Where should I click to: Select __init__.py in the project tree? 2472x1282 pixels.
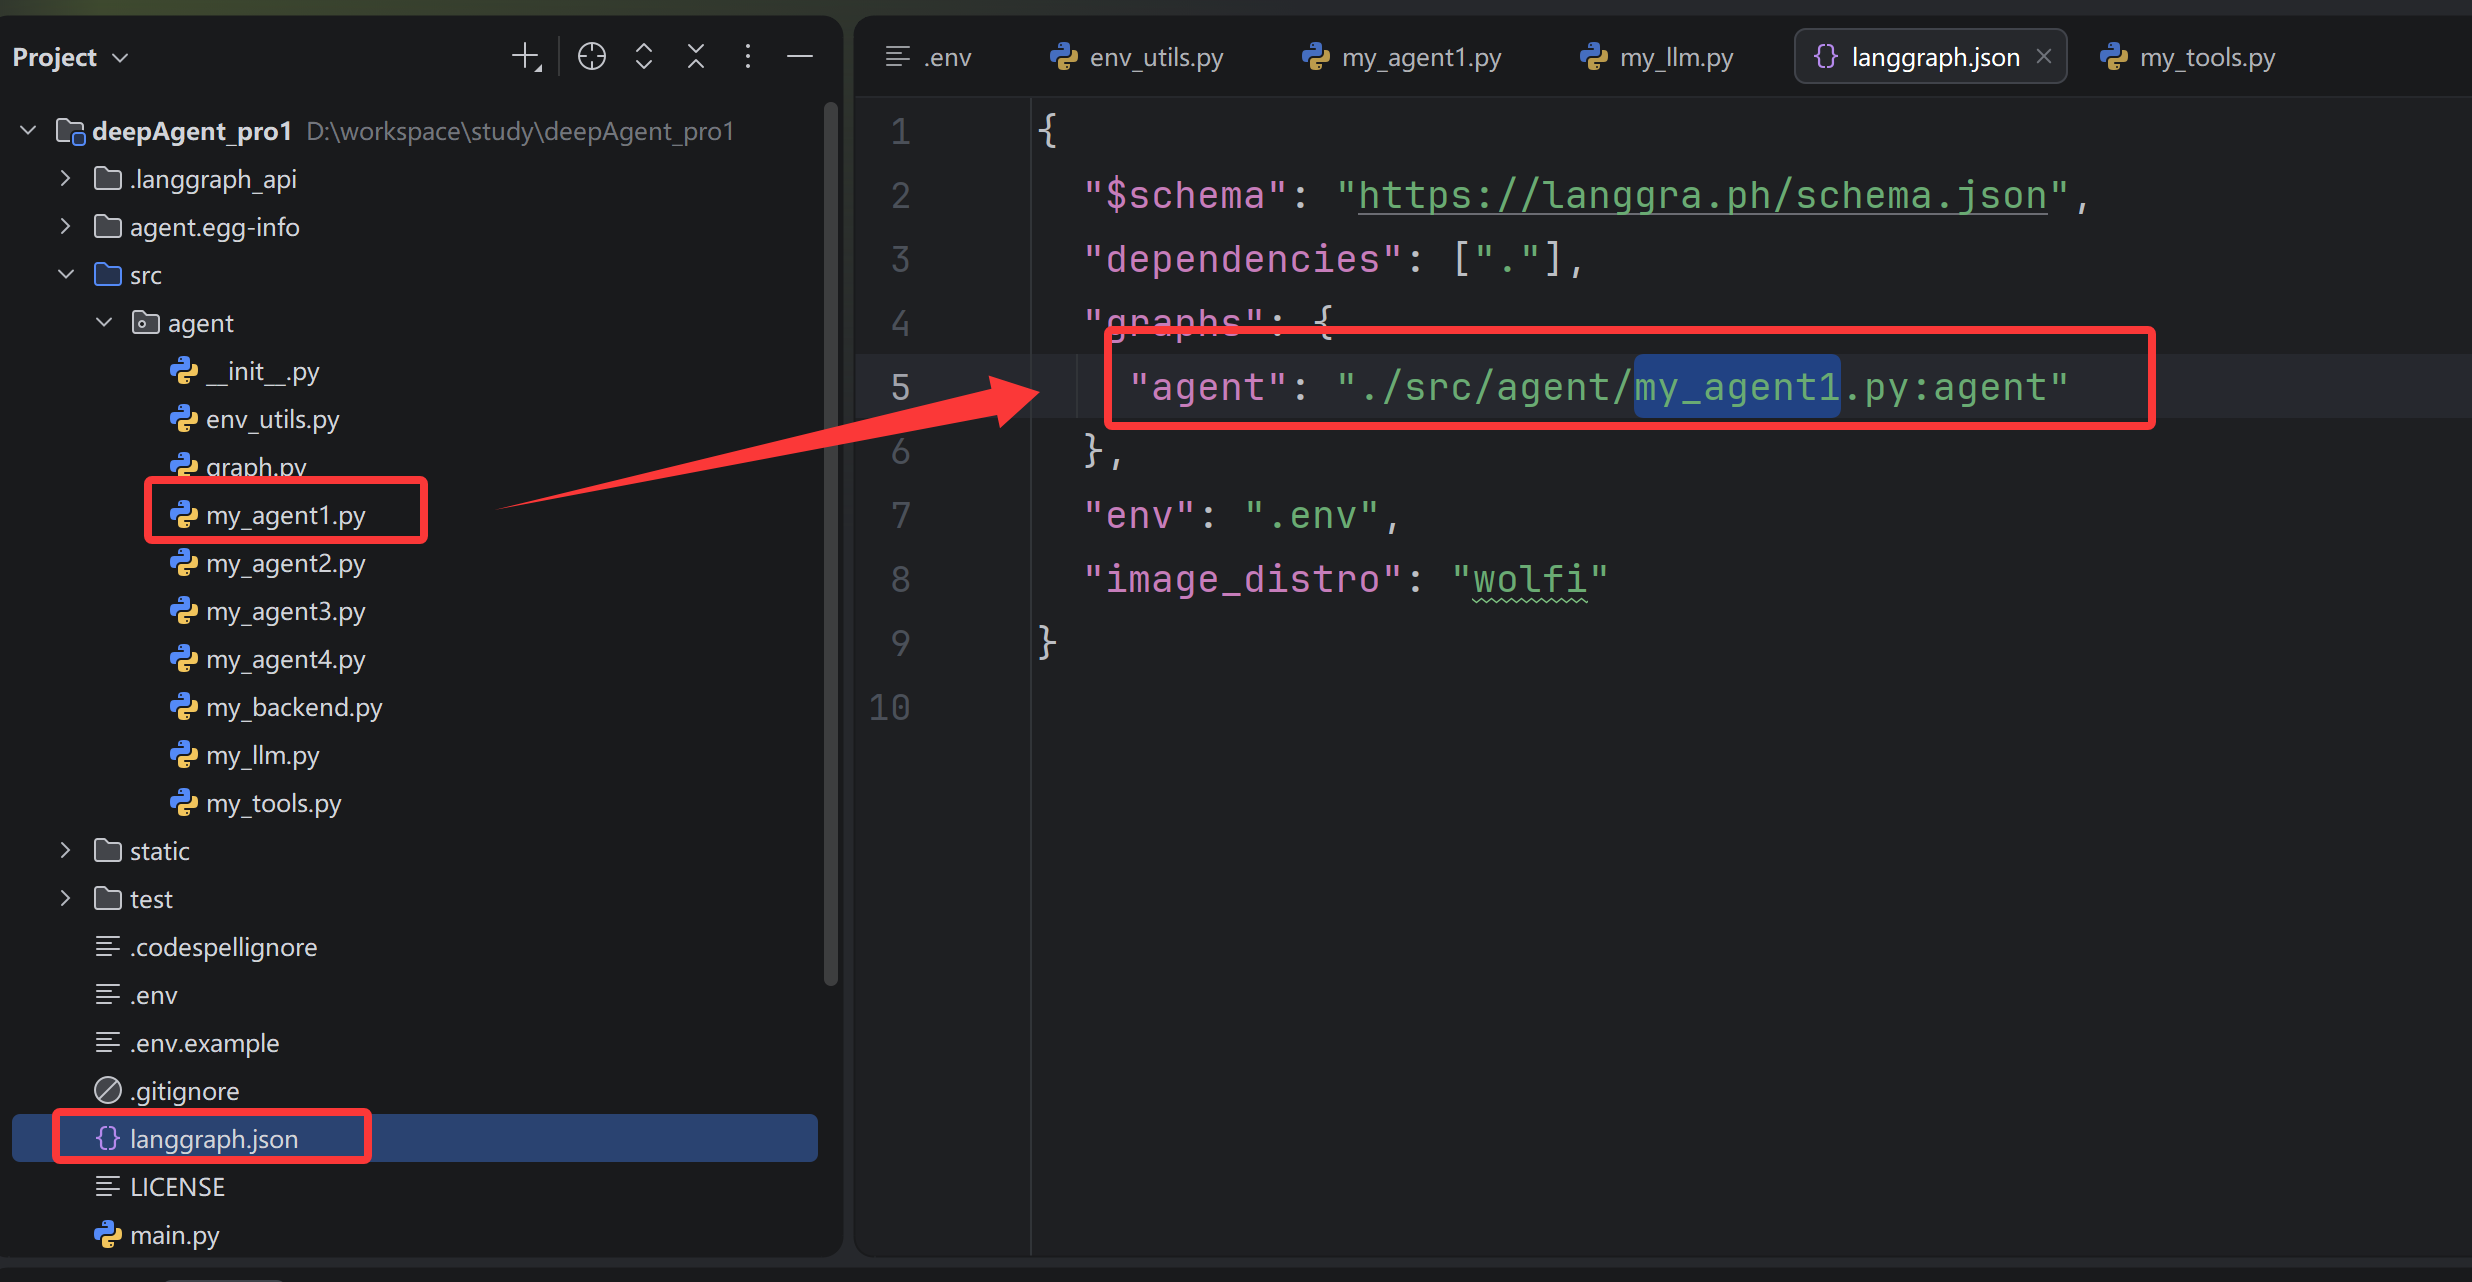coord(262,371)
